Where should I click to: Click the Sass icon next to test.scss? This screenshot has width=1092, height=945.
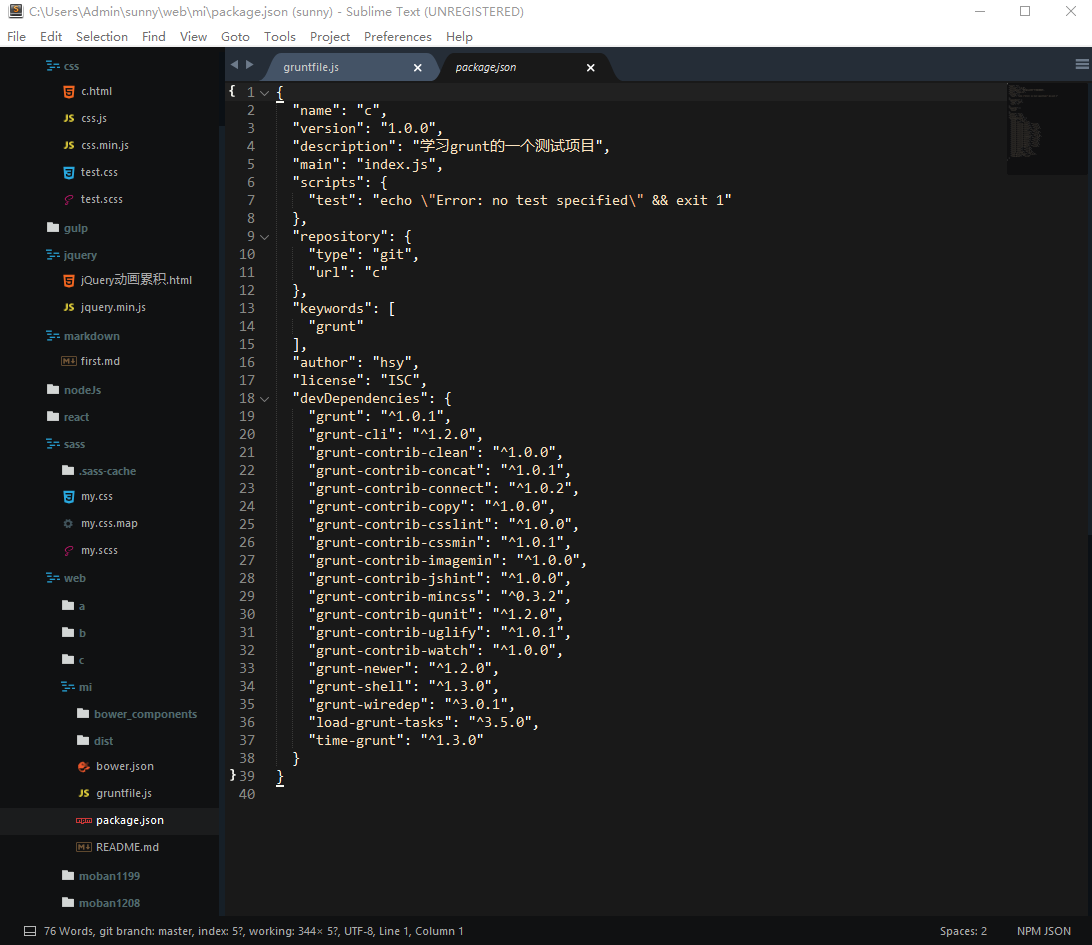tap(68, 199)
